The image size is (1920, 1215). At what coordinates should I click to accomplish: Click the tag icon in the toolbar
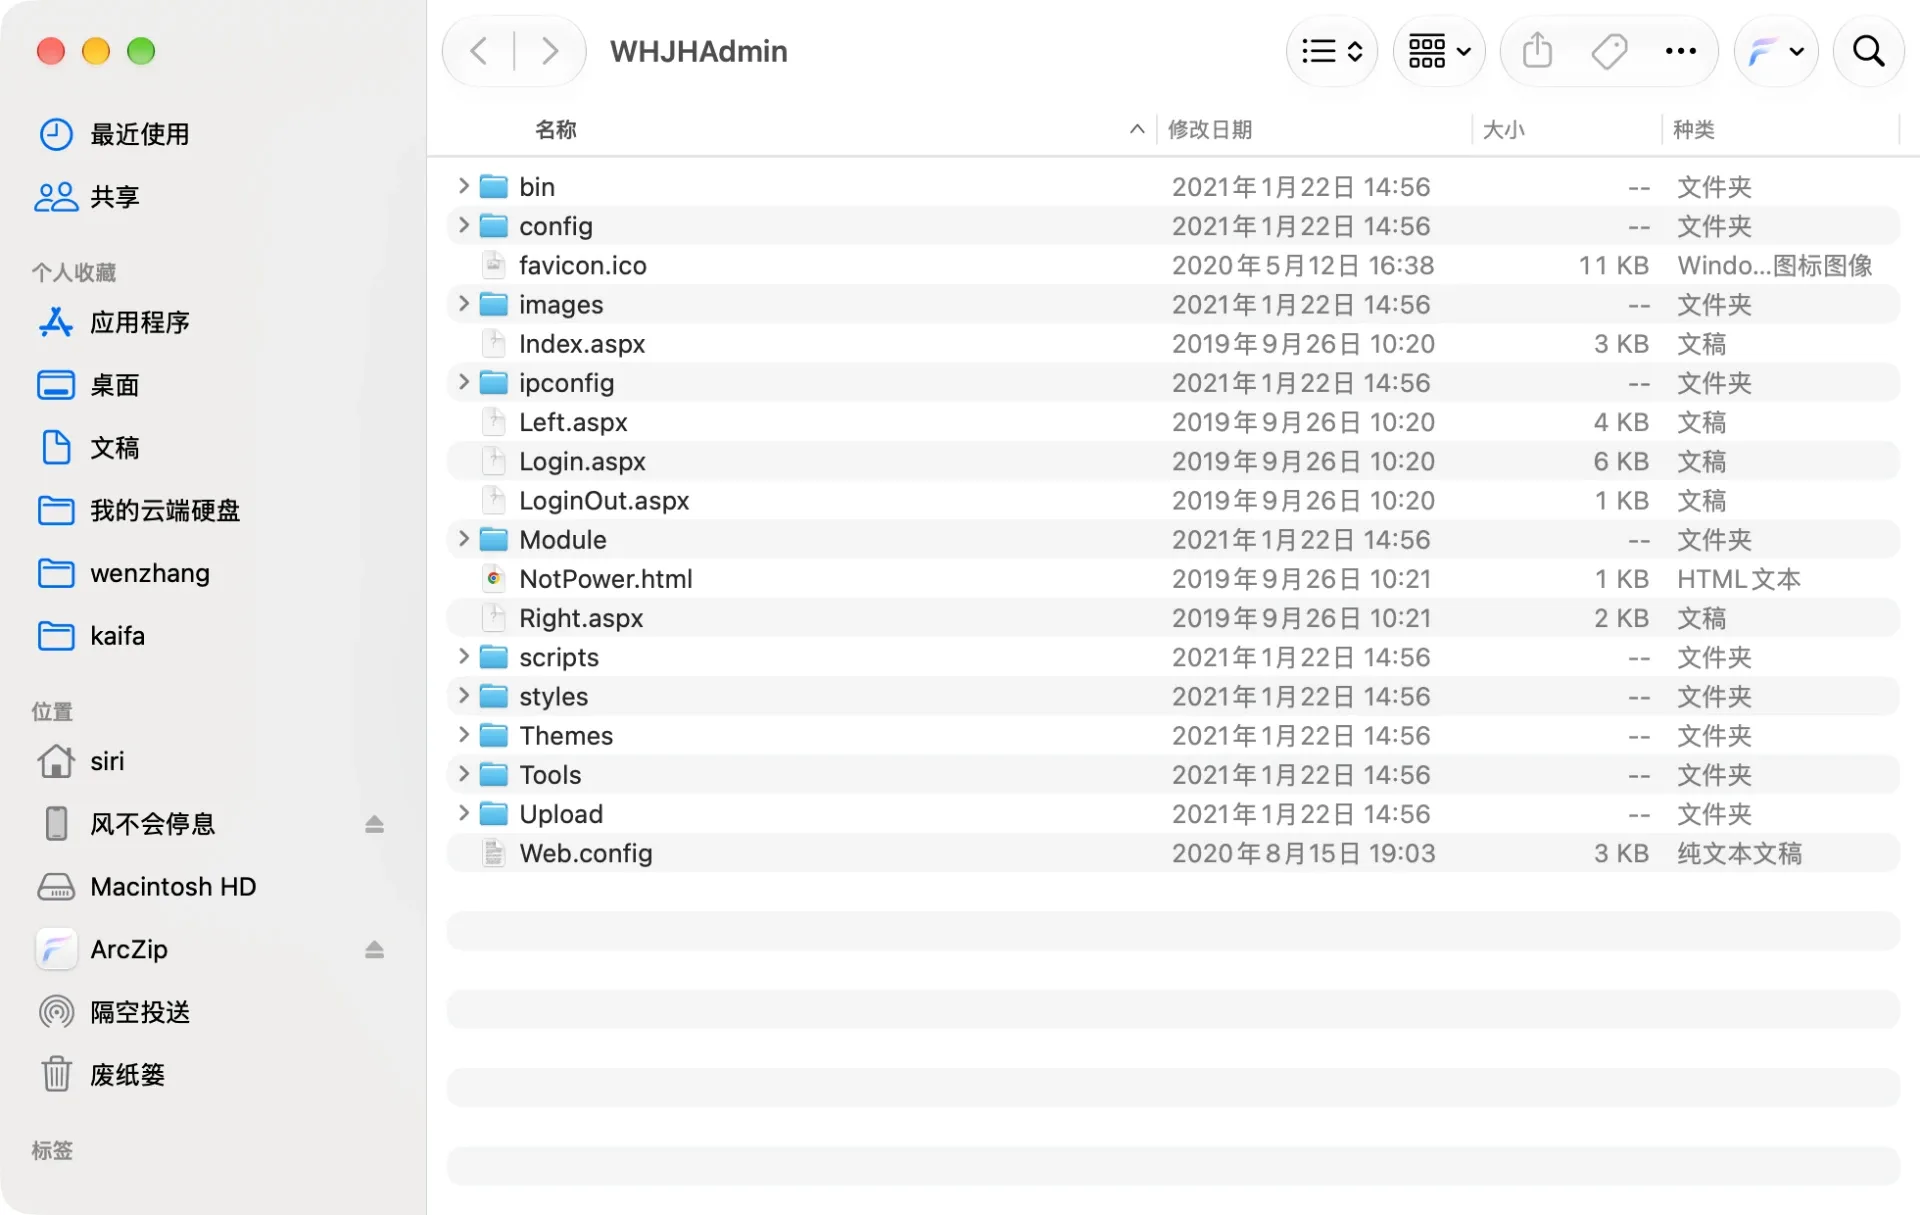[1609, 51]
